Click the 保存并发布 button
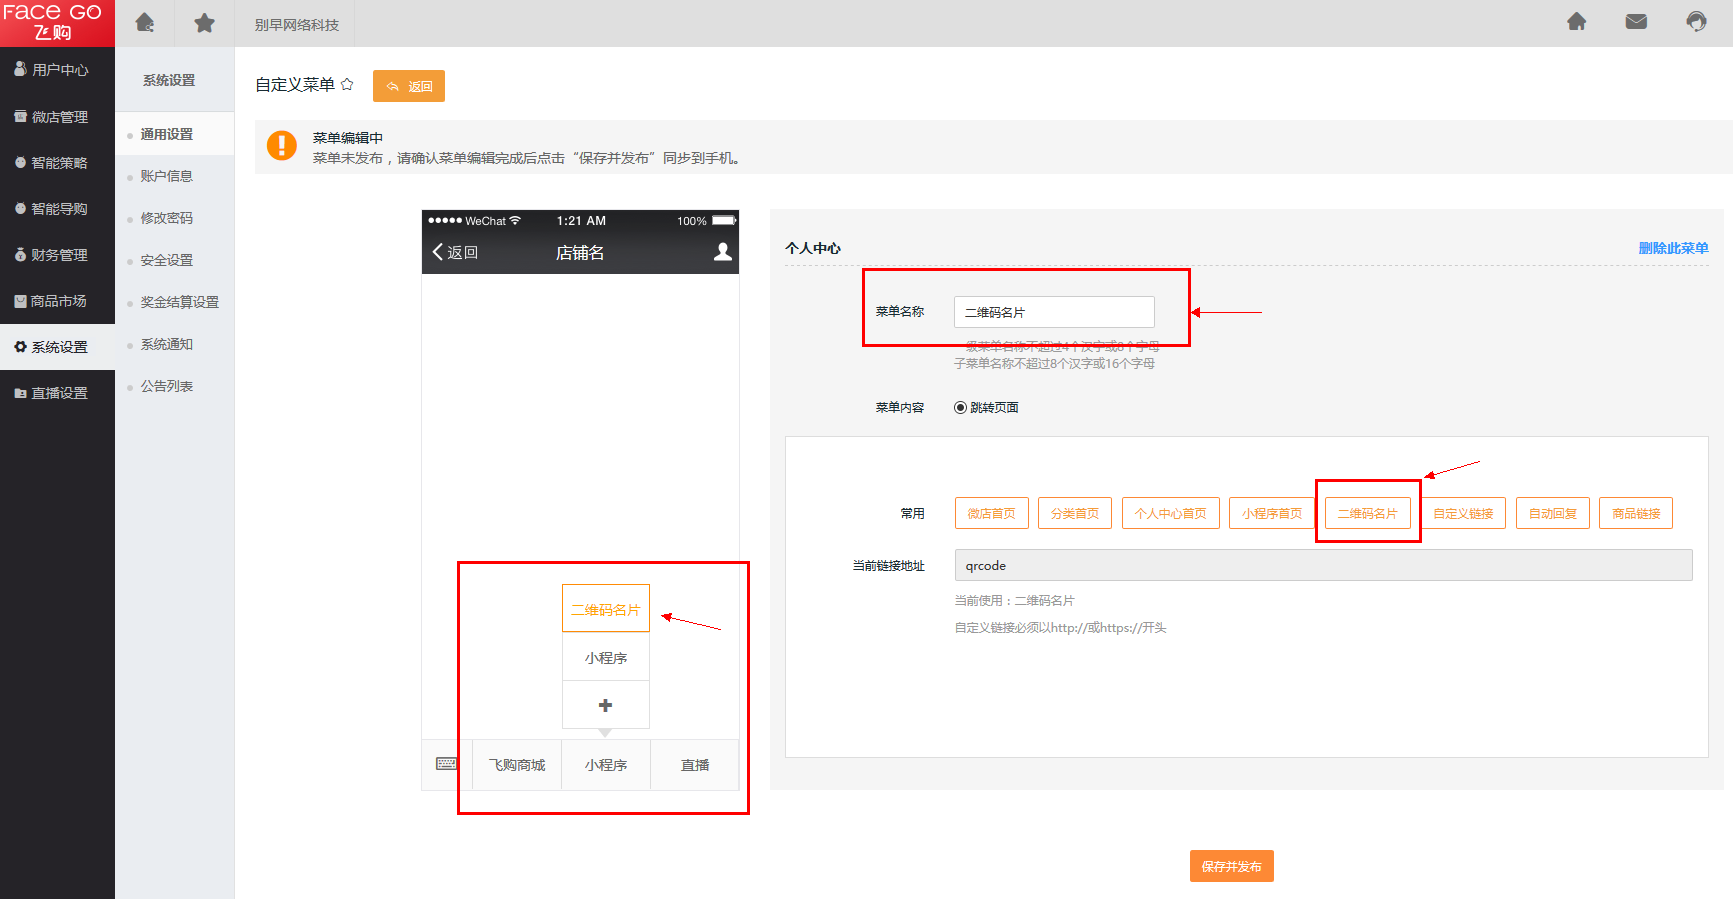 (x=1231, y=866)
